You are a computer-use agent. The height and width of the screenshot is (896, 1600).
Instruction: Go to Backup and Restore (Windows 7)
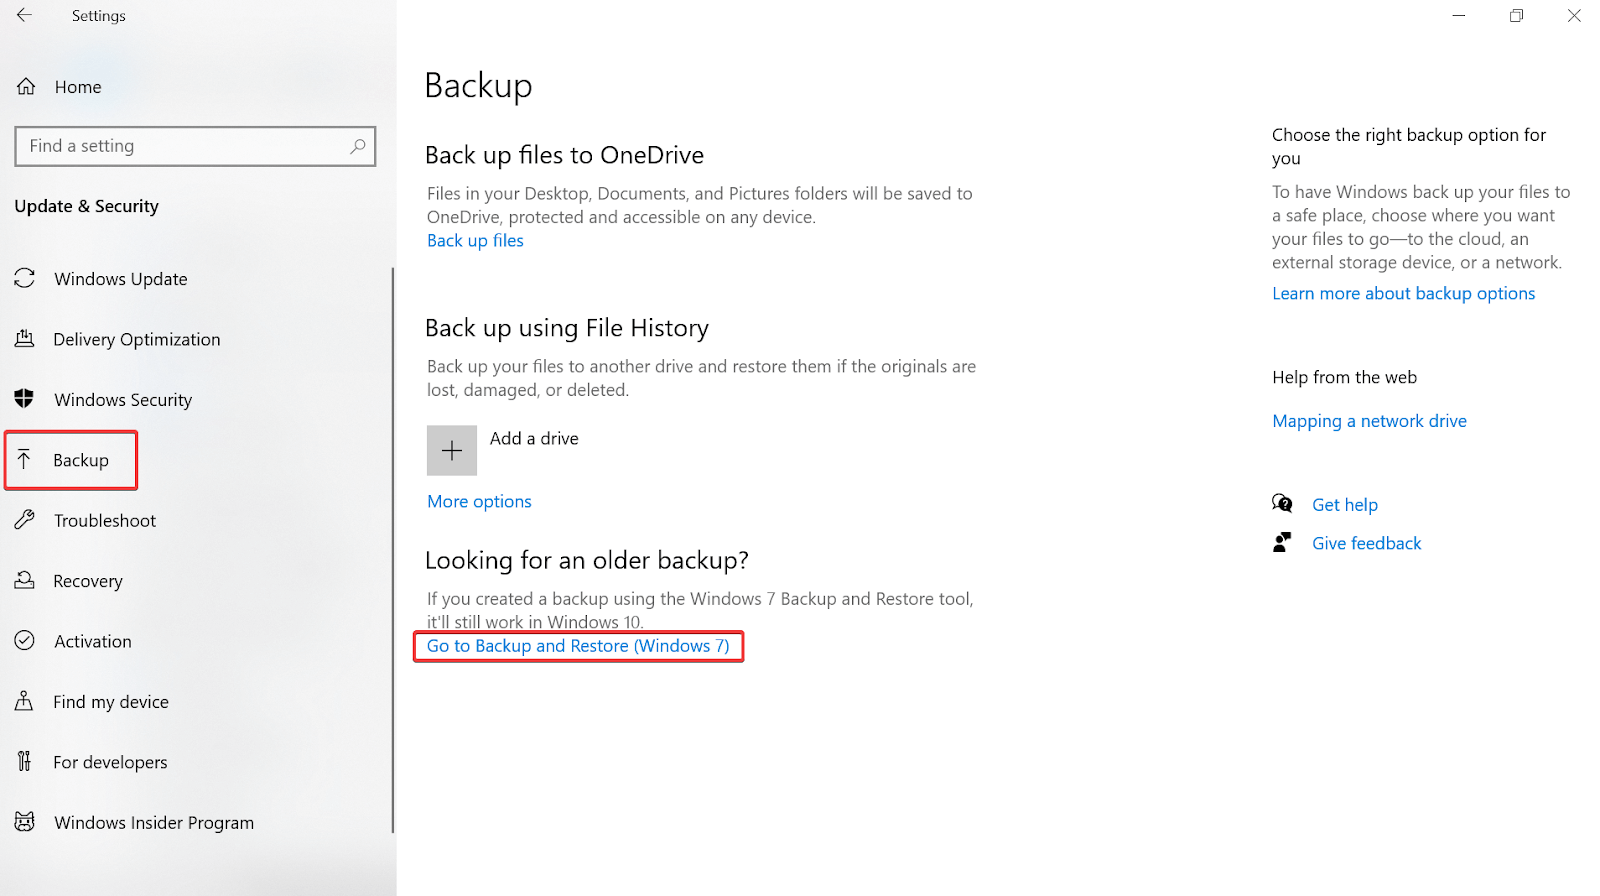coord(578,646)
